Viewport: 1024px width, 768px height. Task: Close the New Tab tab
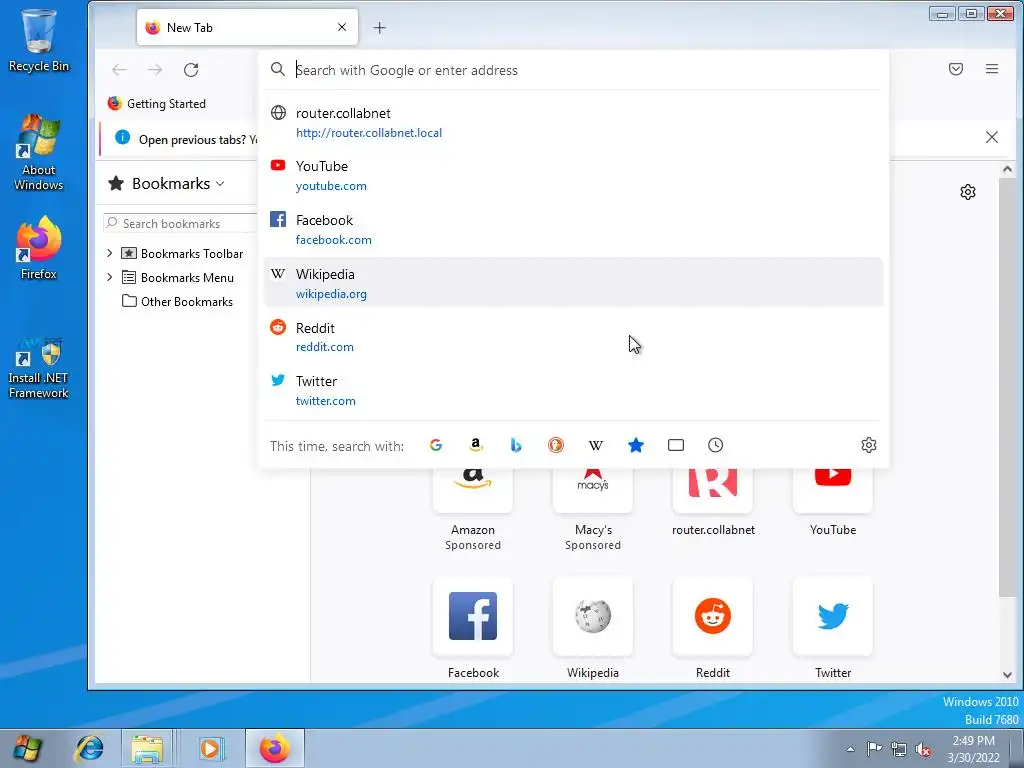click(x=342, y=27)
